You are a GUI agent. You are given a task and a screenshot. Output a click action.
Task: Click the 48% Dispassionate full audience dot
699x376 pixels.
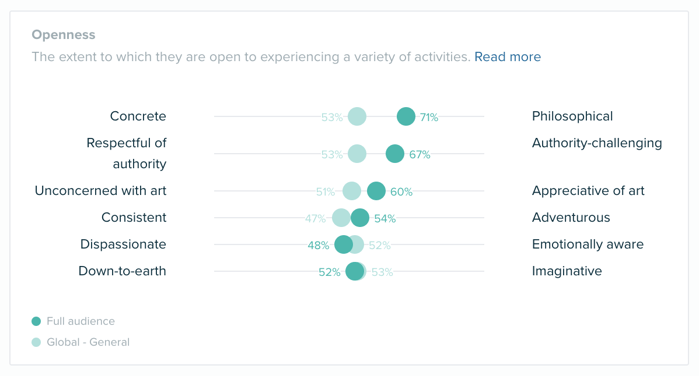344,244
